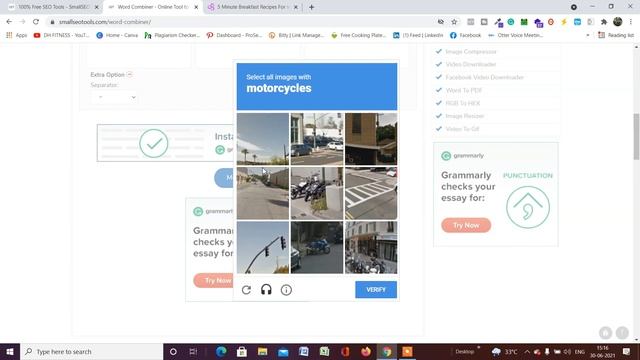Viewport: 640px width, 360px height.
Task: Open a new browser tab
Action: [311, 7]
